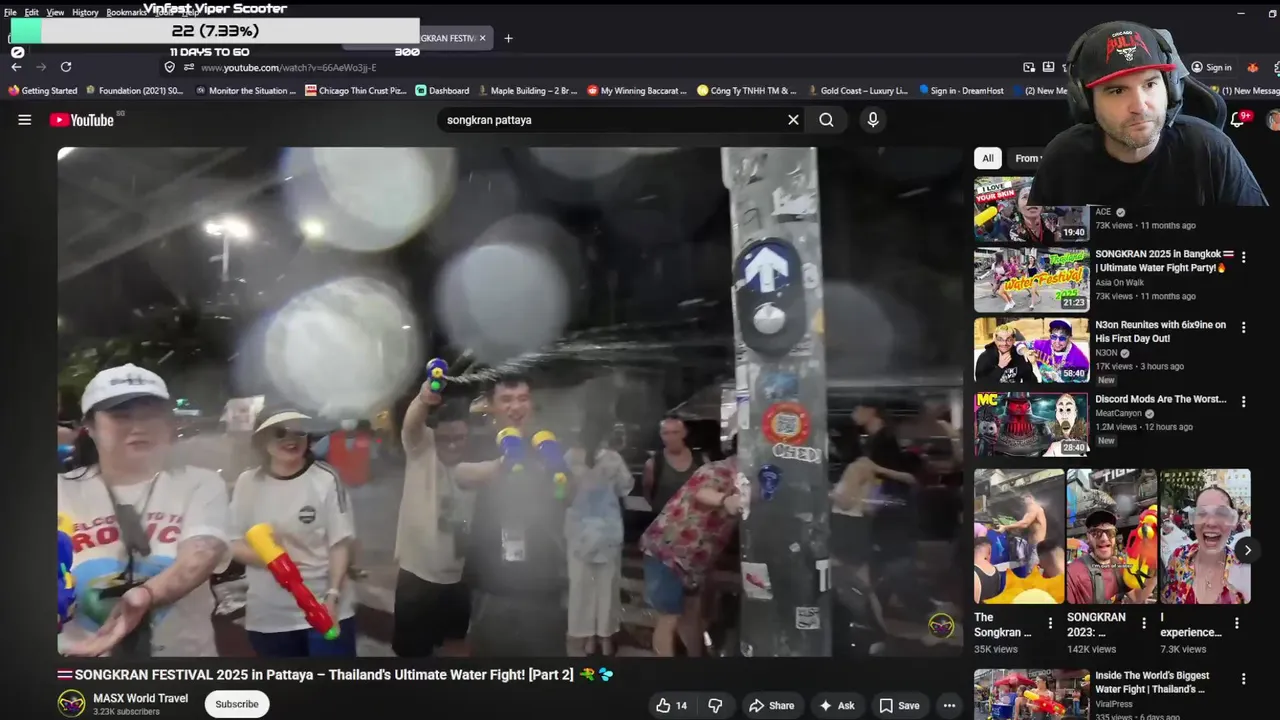Open 'I experience' short with 7.3K views
This screenshot has height=720, width=1280.
pyautogui.click(x=1205, y=536)
